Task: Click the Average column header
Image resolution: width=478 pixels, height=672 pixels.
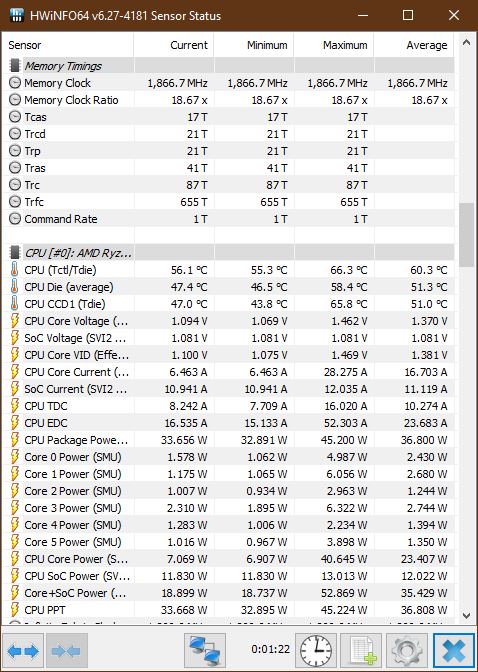Action: click(x=414, y=45)
